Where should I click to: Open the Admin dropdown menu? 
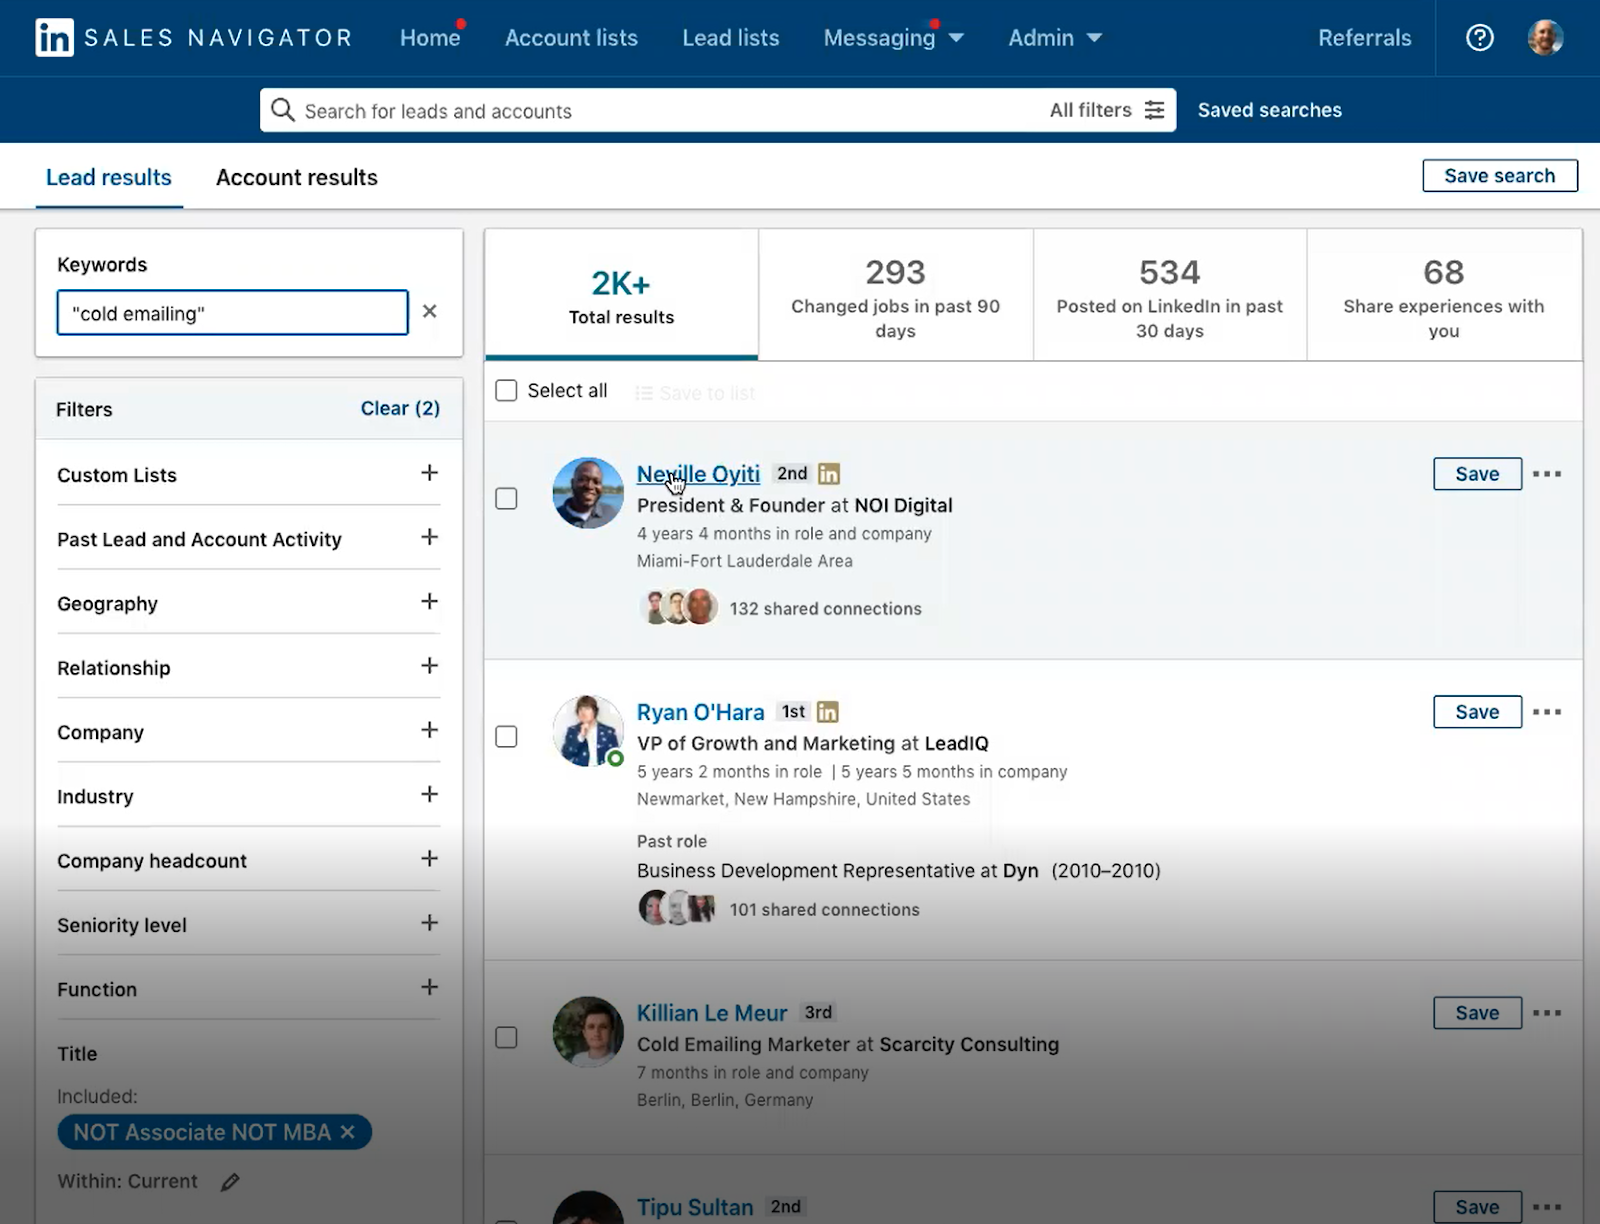point(1055,38)
